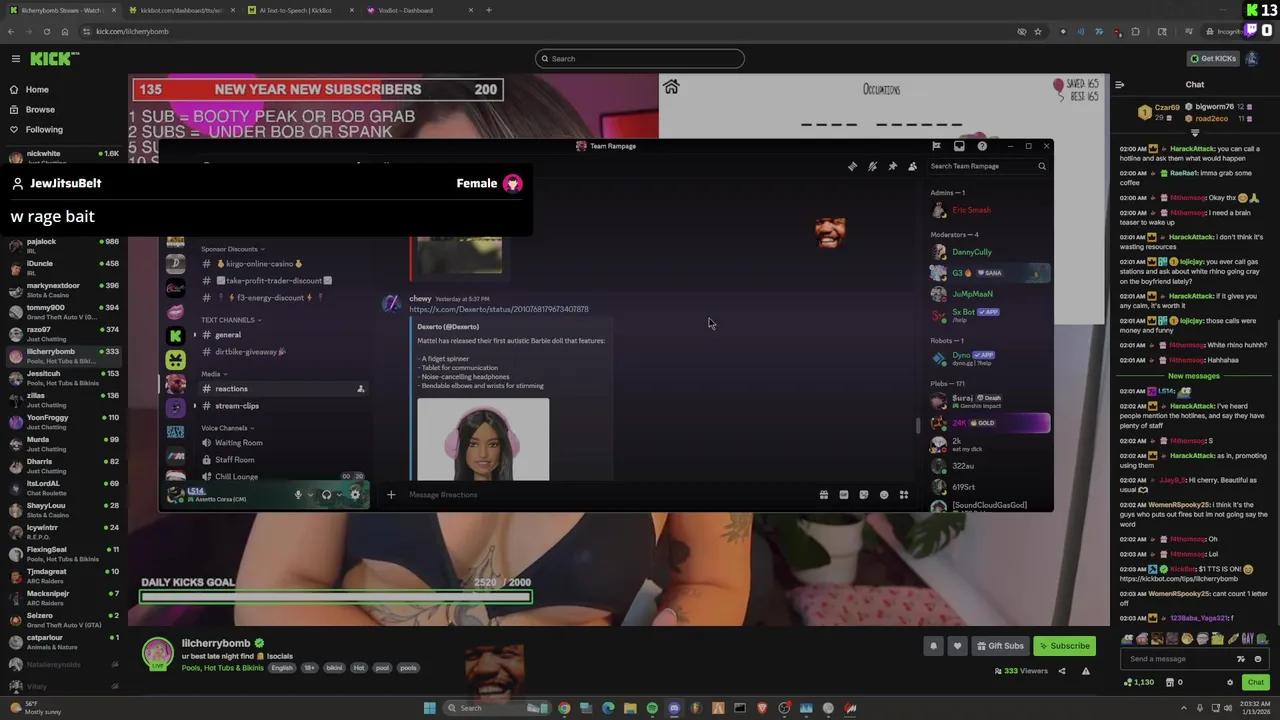Open headphone output options dropdown arrow

click(x=338, y=495)
